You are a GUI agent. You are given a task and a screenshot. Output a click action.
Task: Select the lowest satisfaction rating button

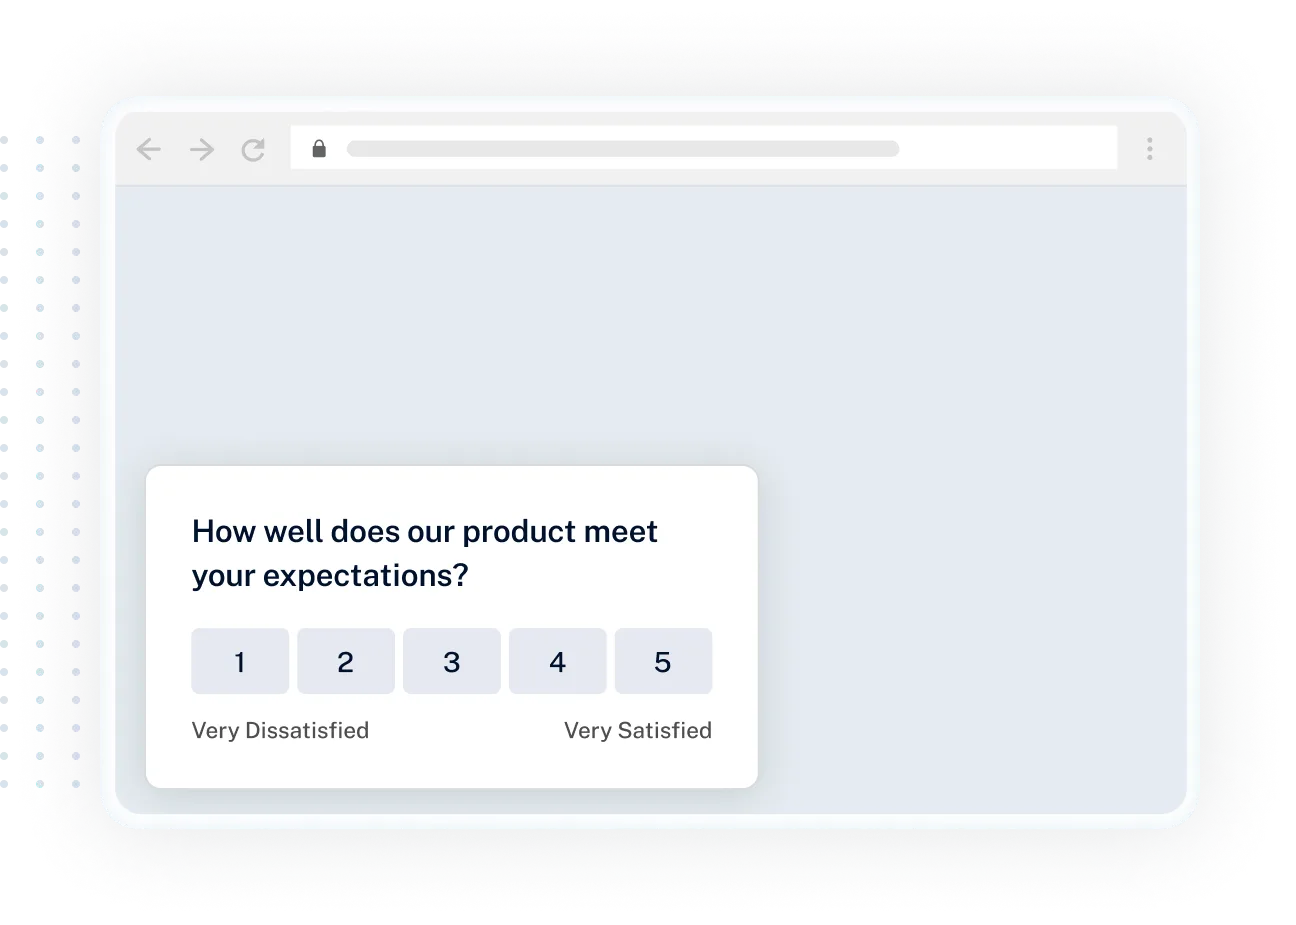tap(240, 661)
